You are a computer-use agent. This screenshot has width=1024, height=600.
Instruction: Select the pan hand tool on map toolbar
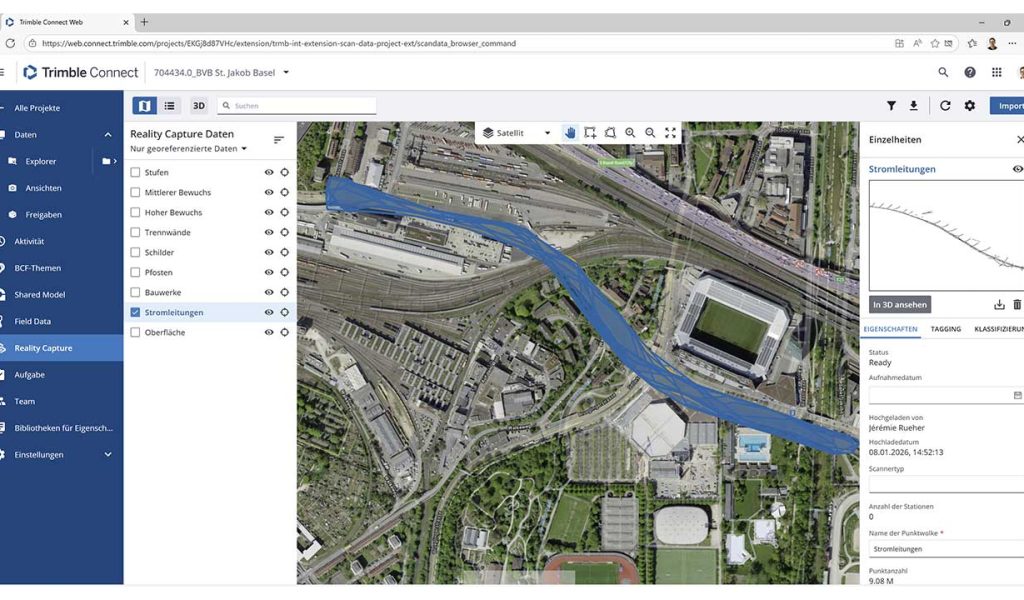[x=571, y=132]
